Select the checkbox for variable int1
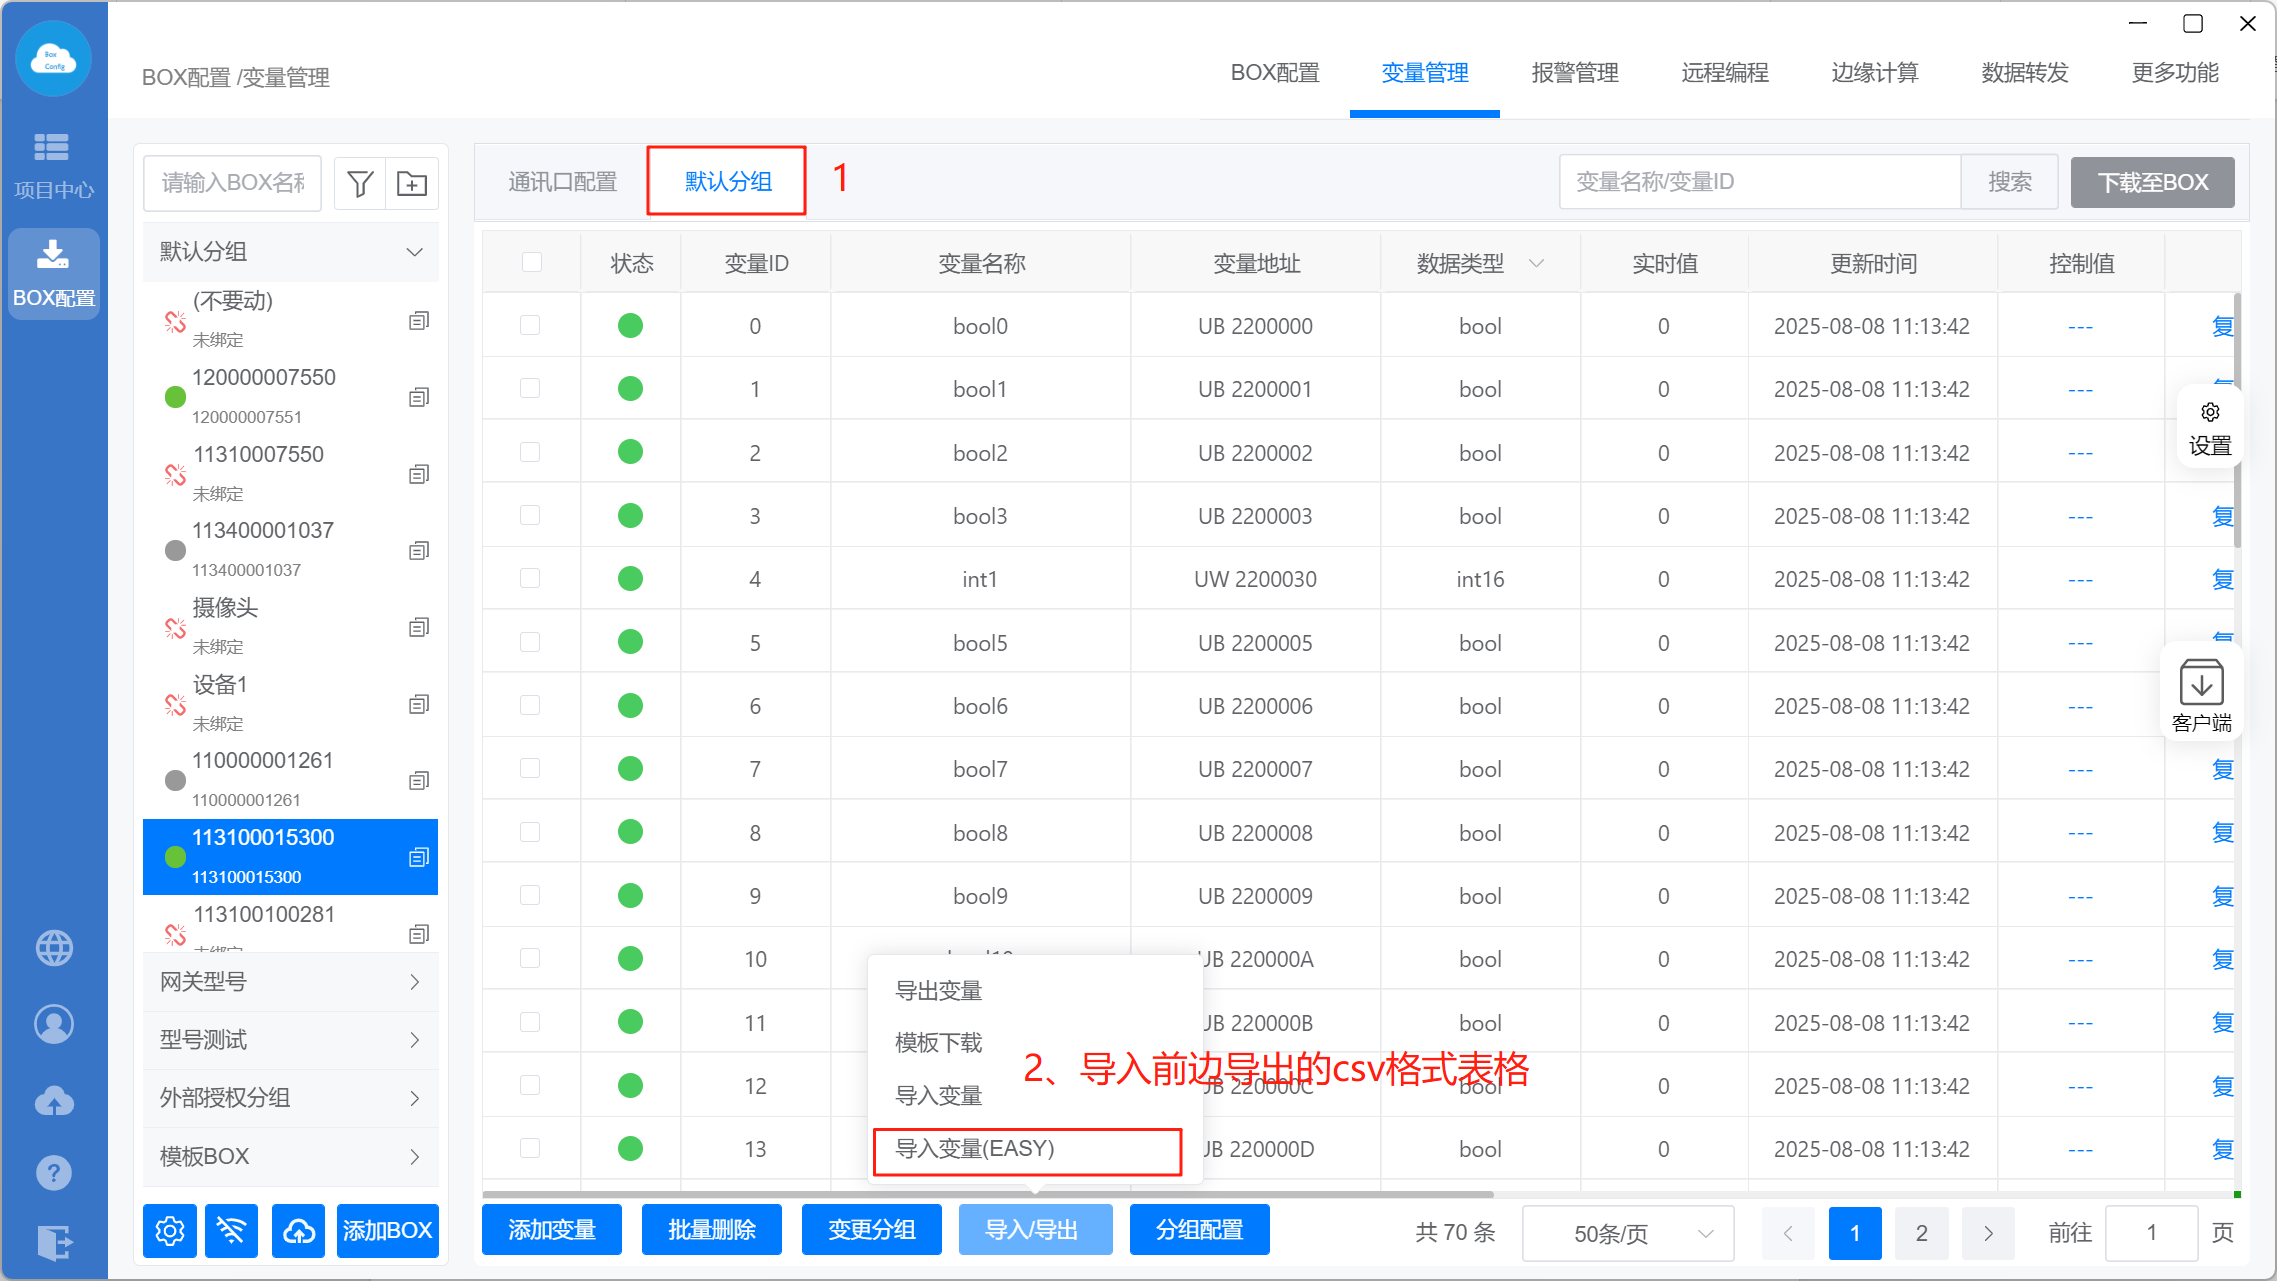The width and height of the screenshot is (2277, 1281). pos(530,579)
